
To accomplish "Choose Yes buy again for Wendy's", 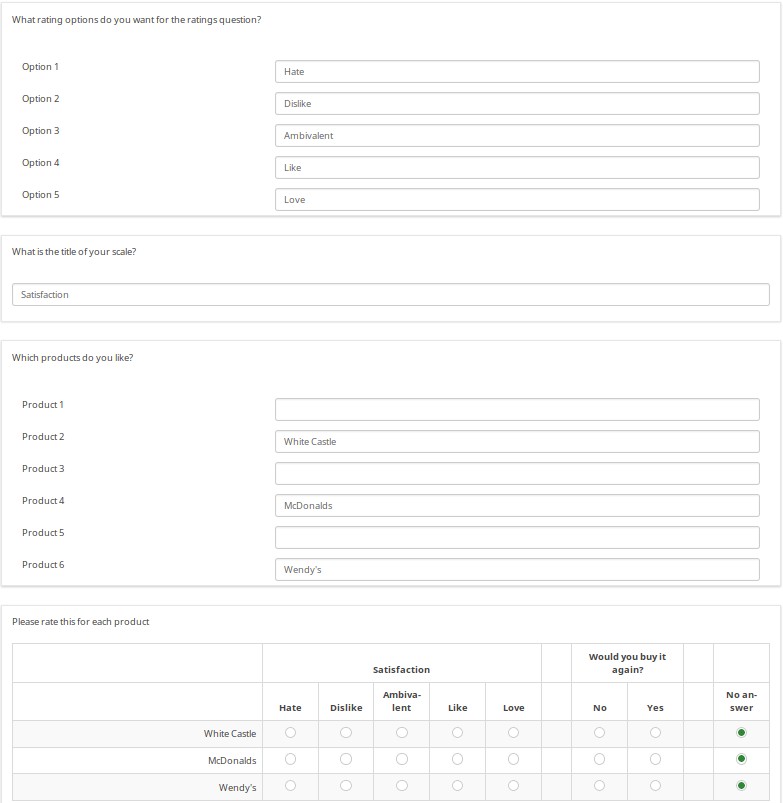I will pos(655,786).
